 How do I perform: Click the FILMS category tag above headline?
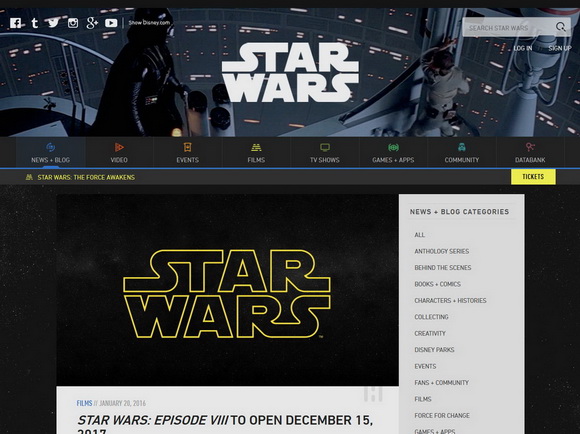pos(84,403)
